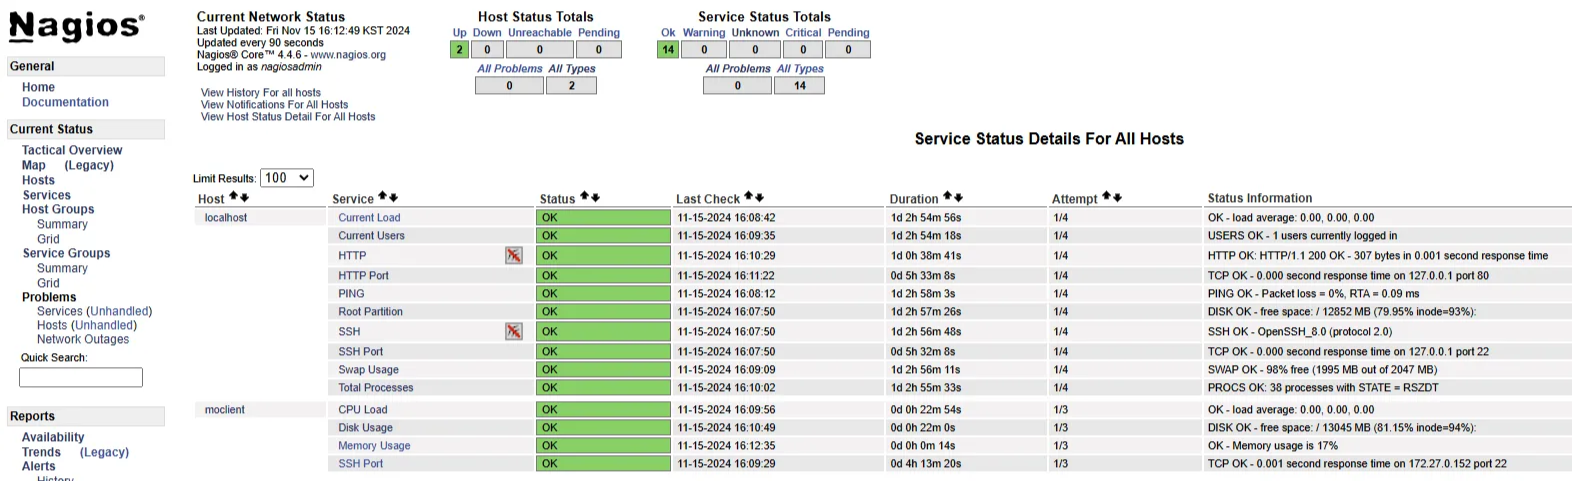The width and height of the screenshot is (1572, 481).
Task: Open Disk Usage service for moclient
Action: click(x=365, y=427)
